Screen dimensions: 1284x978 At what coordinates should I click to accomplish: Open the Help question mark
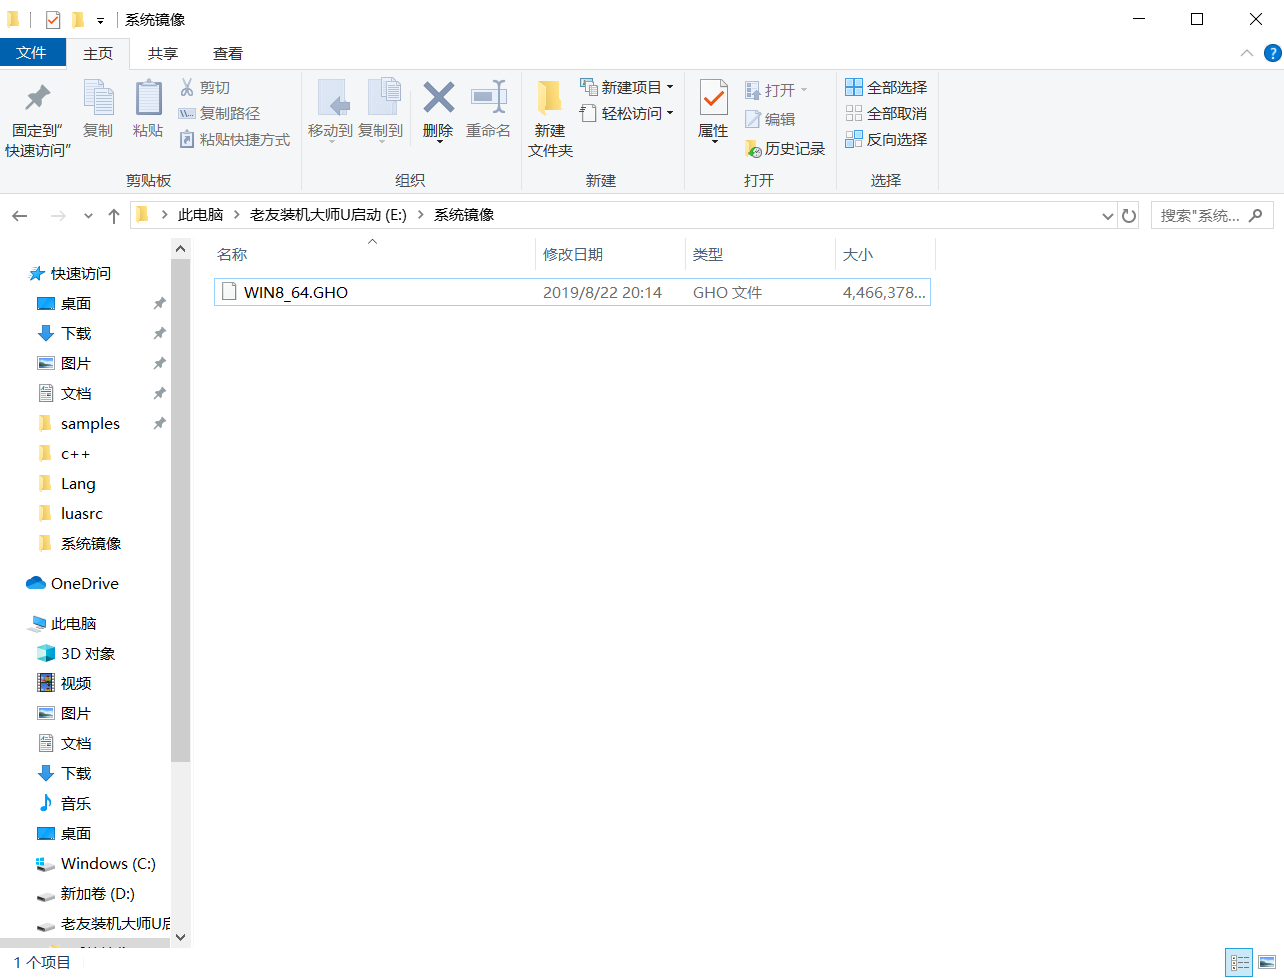click(x=1273, y=53)
